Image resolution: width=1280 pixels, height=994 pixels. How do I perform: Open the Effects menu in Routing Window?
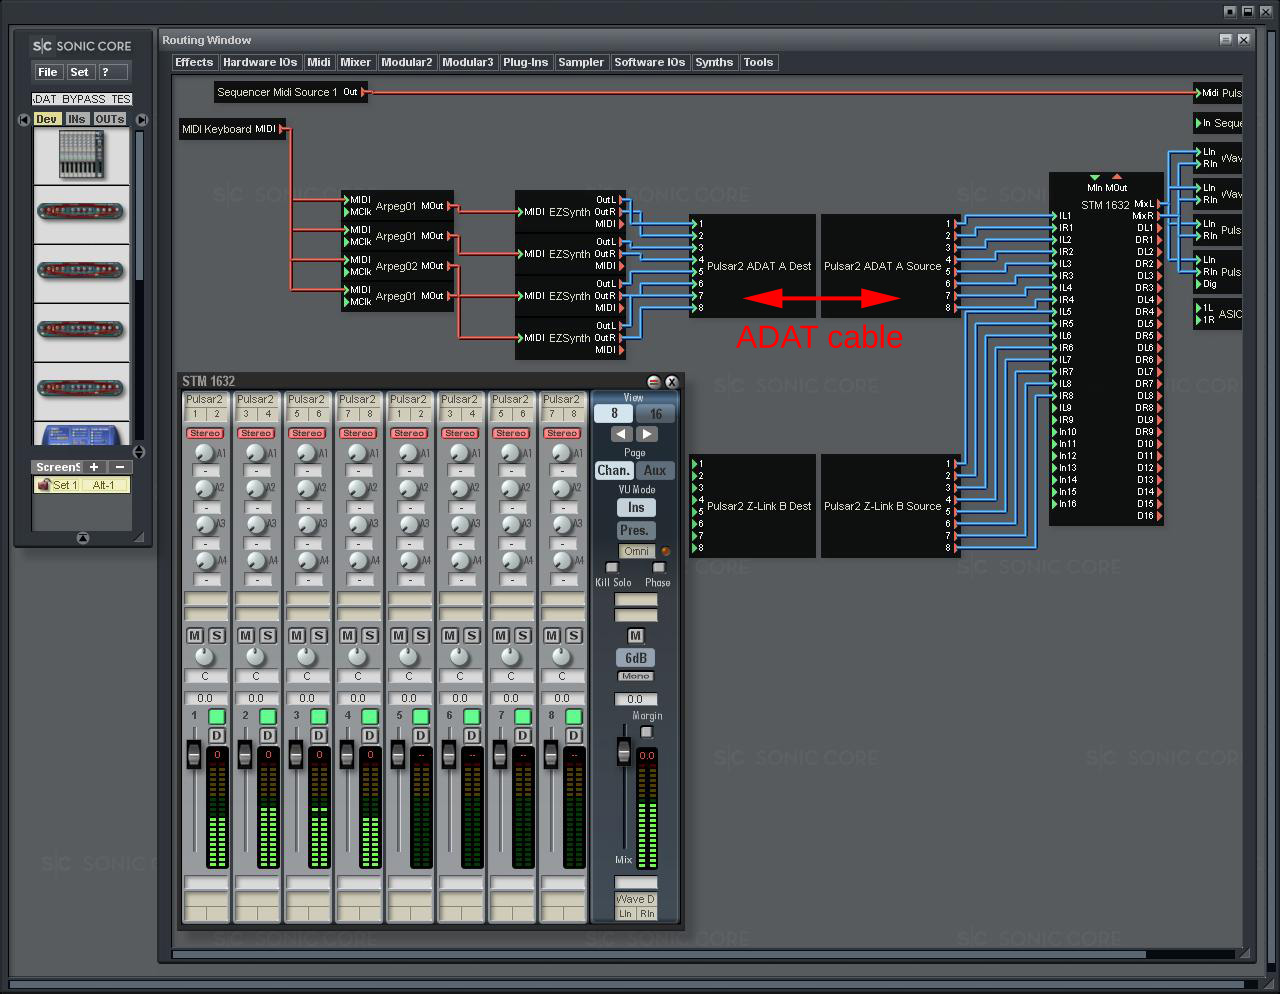pos(194,62)
